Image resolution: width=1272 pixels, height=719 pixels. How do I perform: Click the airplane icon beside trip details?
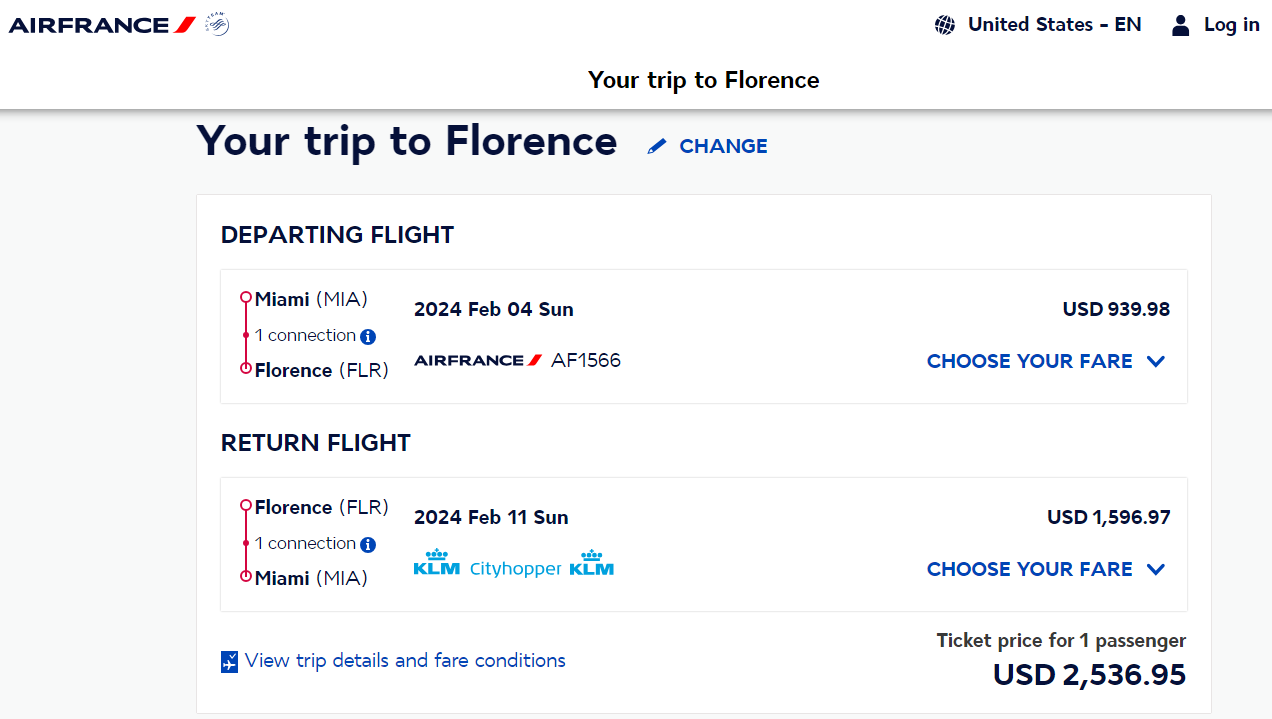230,661
